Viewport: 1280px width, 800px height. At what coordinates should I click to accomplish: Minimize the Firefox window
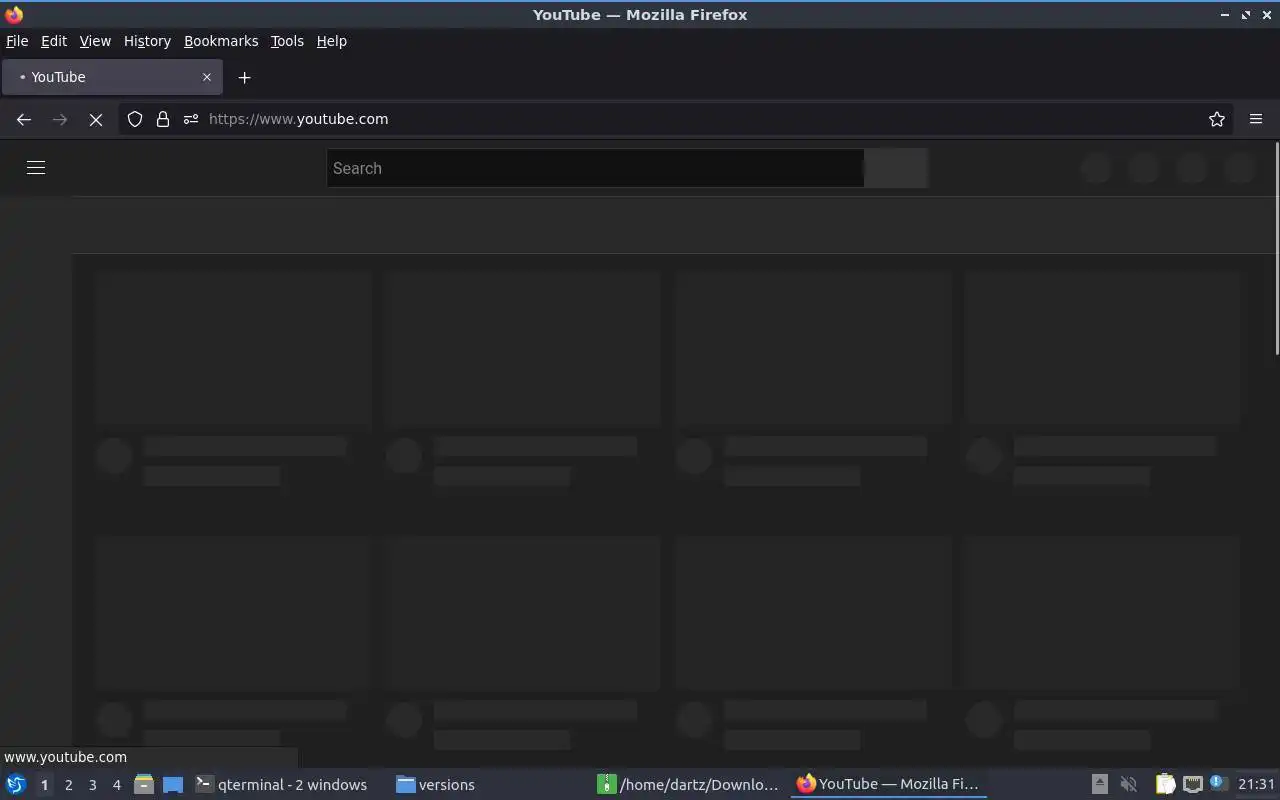coord(1225,15)
